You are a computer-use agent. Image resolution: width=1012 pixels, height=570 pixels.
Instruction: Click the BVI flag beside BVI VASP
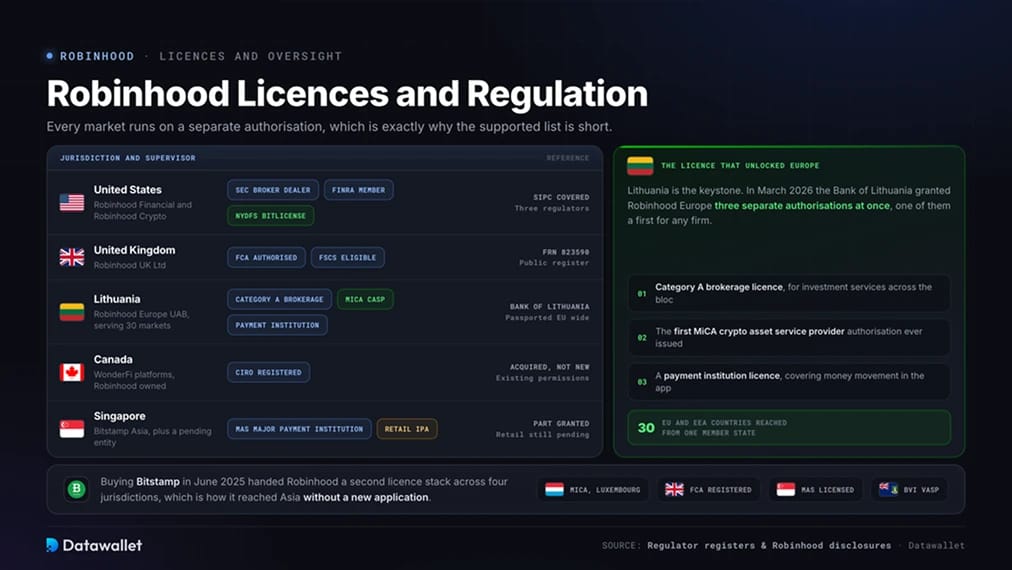888,489
